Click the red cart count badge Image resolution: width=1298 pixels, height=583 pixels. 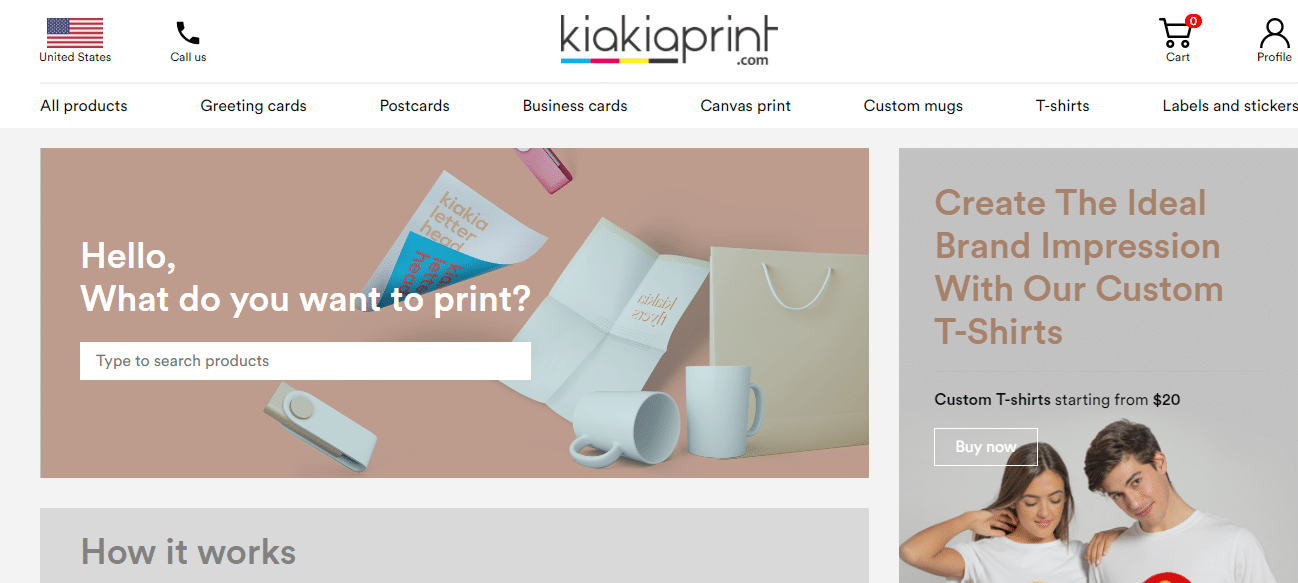click(1193, 21)
